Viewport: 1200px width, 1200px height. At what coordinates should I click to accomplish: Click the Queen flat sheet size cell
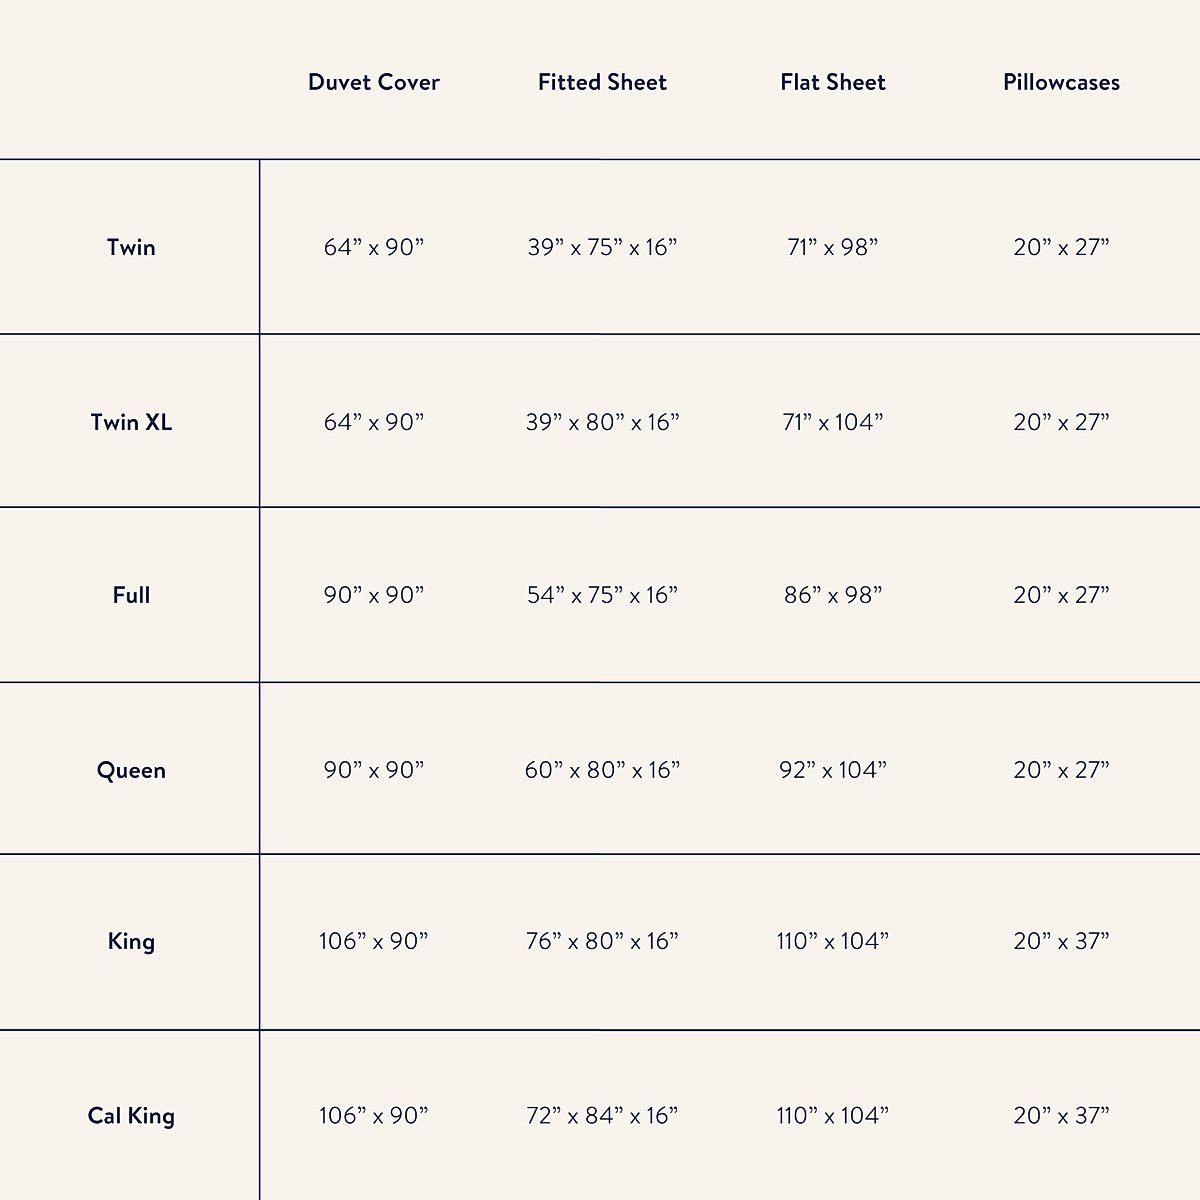[833, 770]
